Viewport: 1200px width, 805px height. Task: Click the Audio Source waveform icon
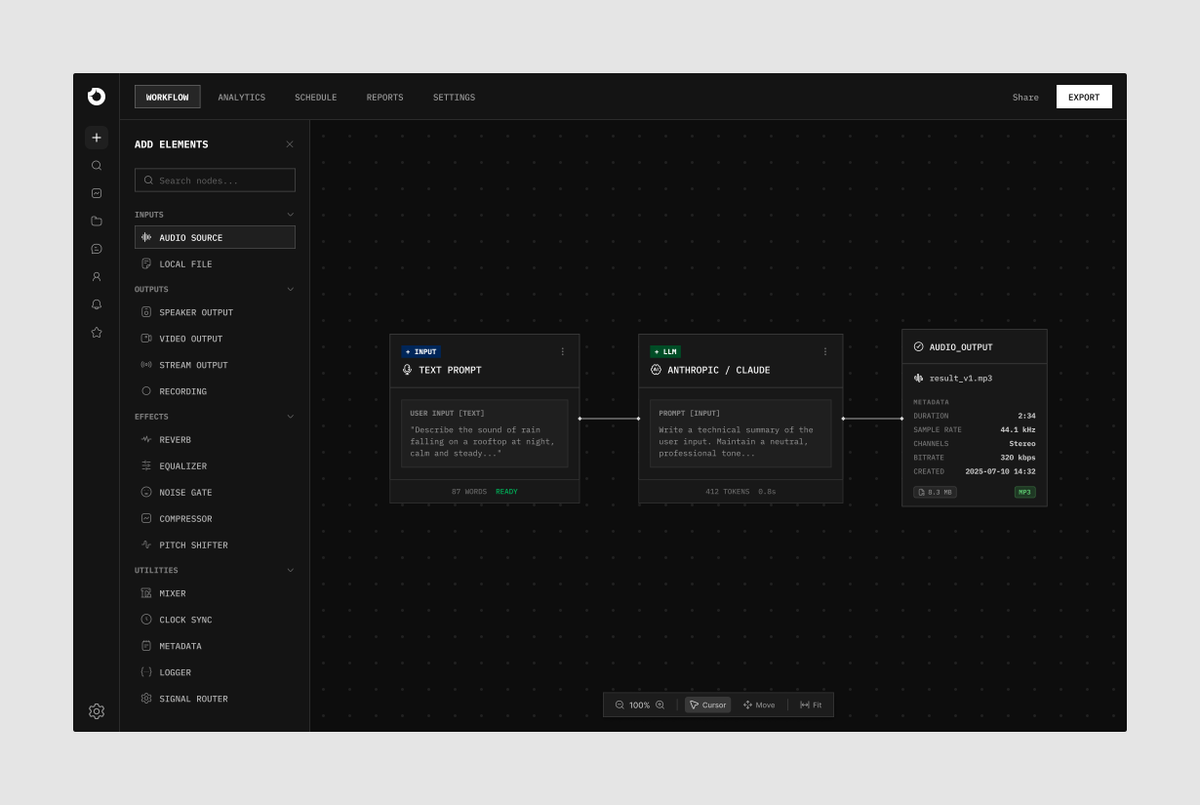[x=146, y=238]
